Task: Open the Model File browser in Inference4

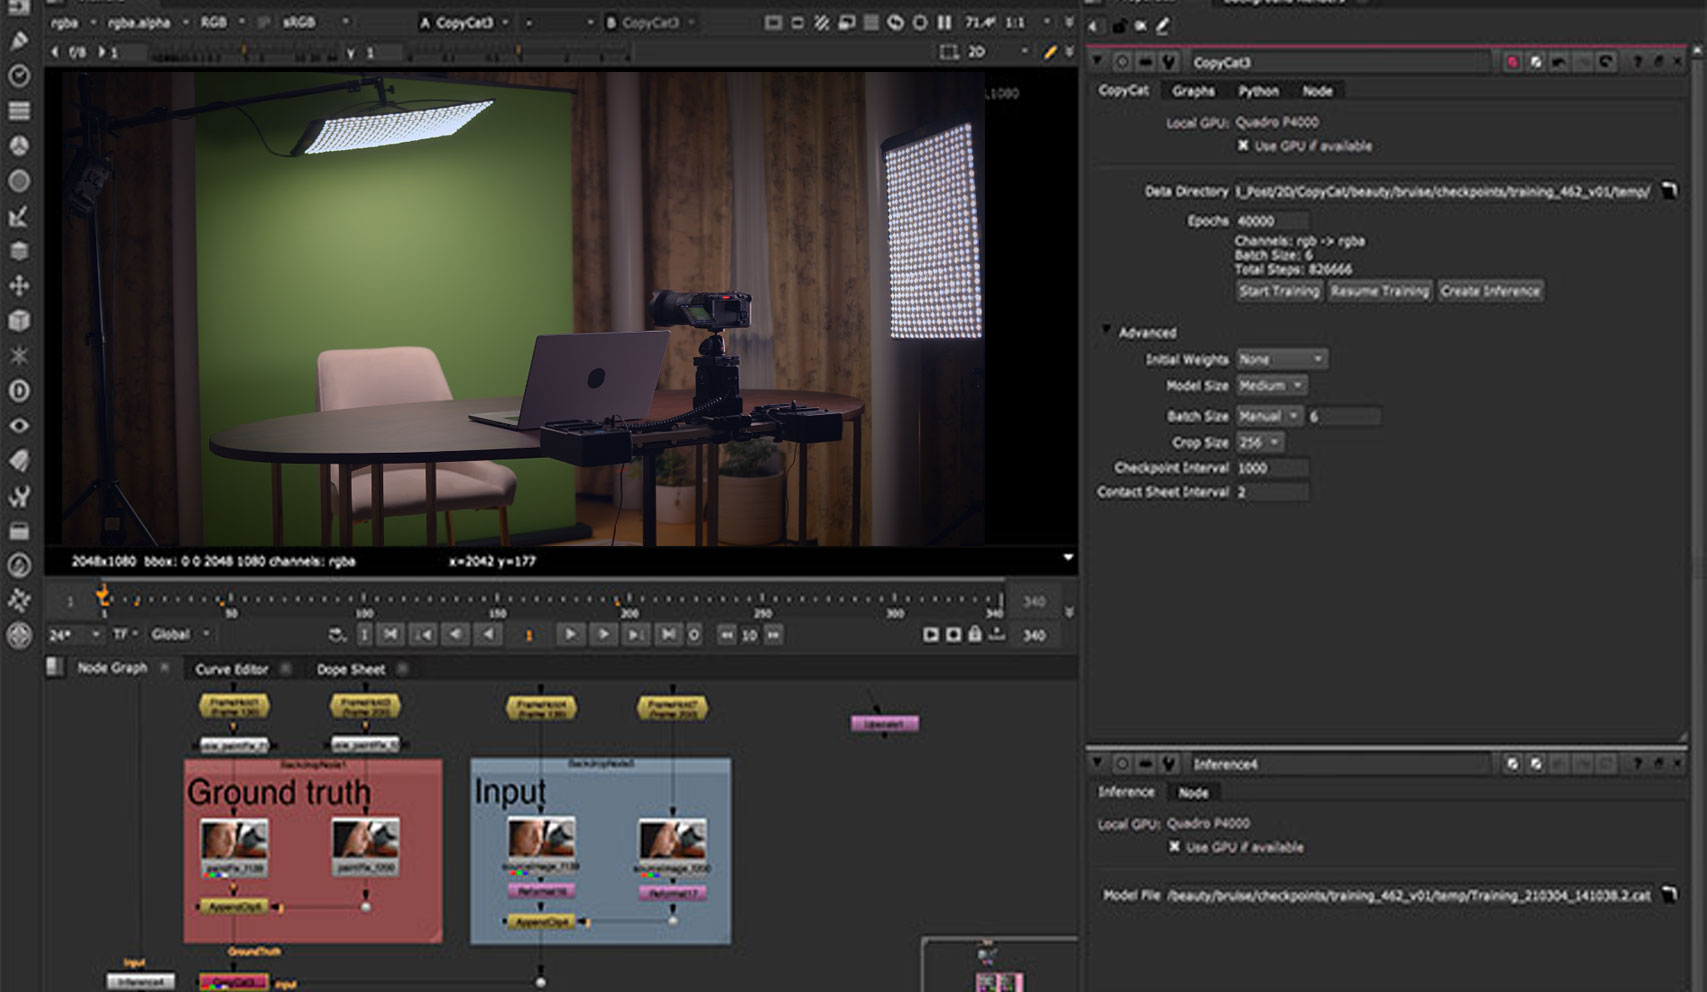Action: click(x=1669, y=895)
